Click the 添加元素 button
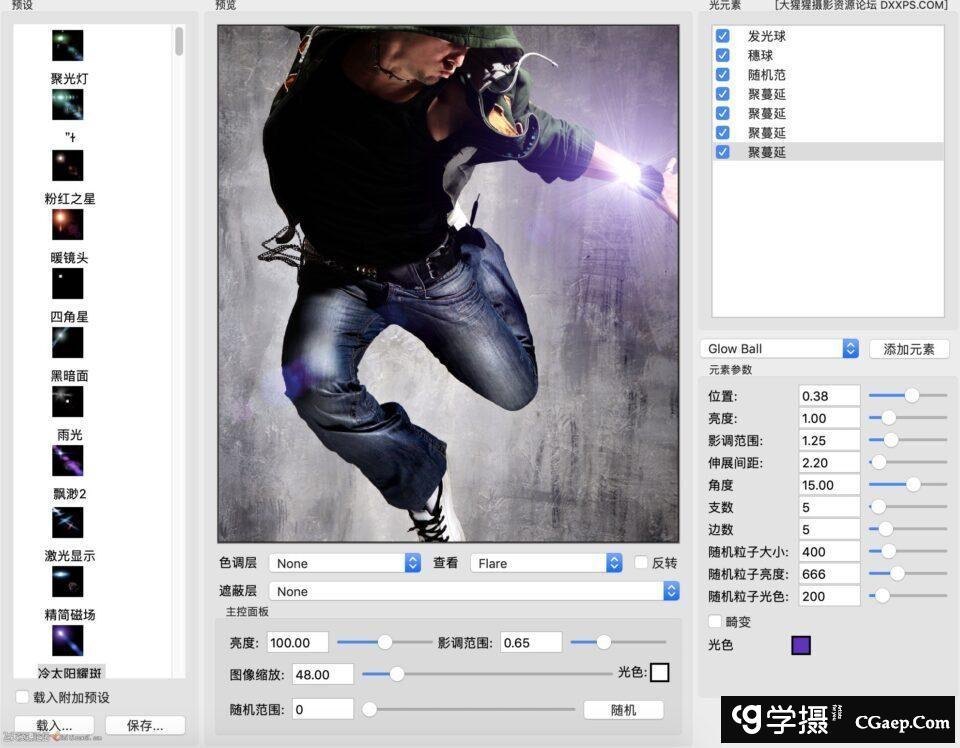 tap(909, 349)
